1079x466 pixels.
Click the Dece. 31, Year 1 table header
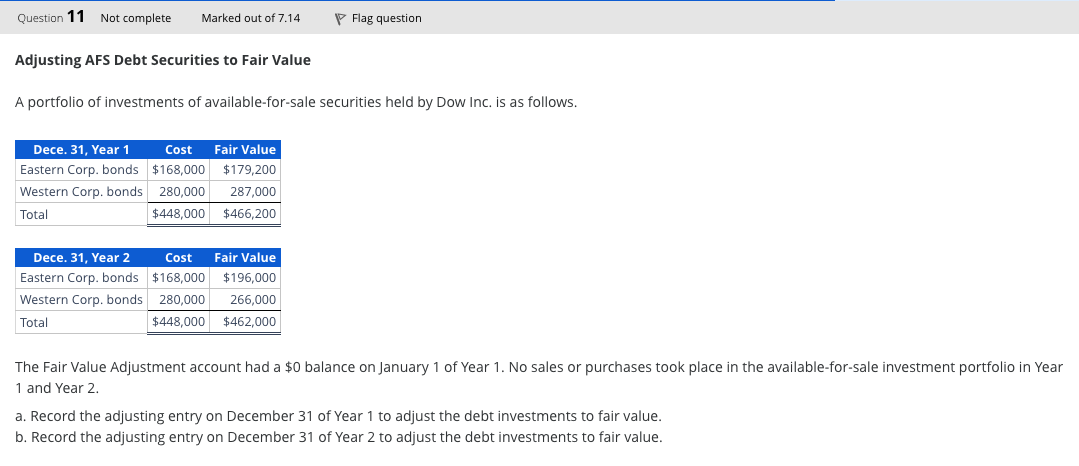pos(82,149)
